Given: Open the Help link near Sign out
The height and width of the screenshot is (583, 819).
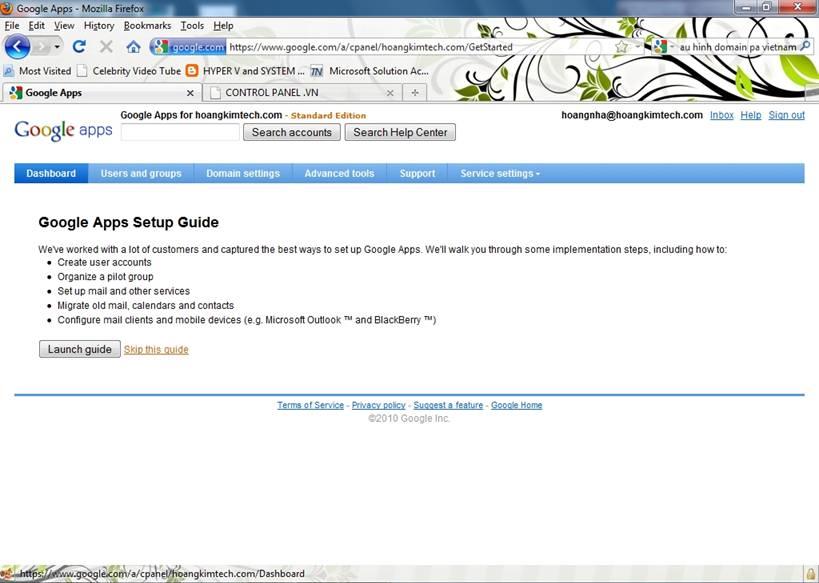Looking at the screenshot, I should 751,115.
